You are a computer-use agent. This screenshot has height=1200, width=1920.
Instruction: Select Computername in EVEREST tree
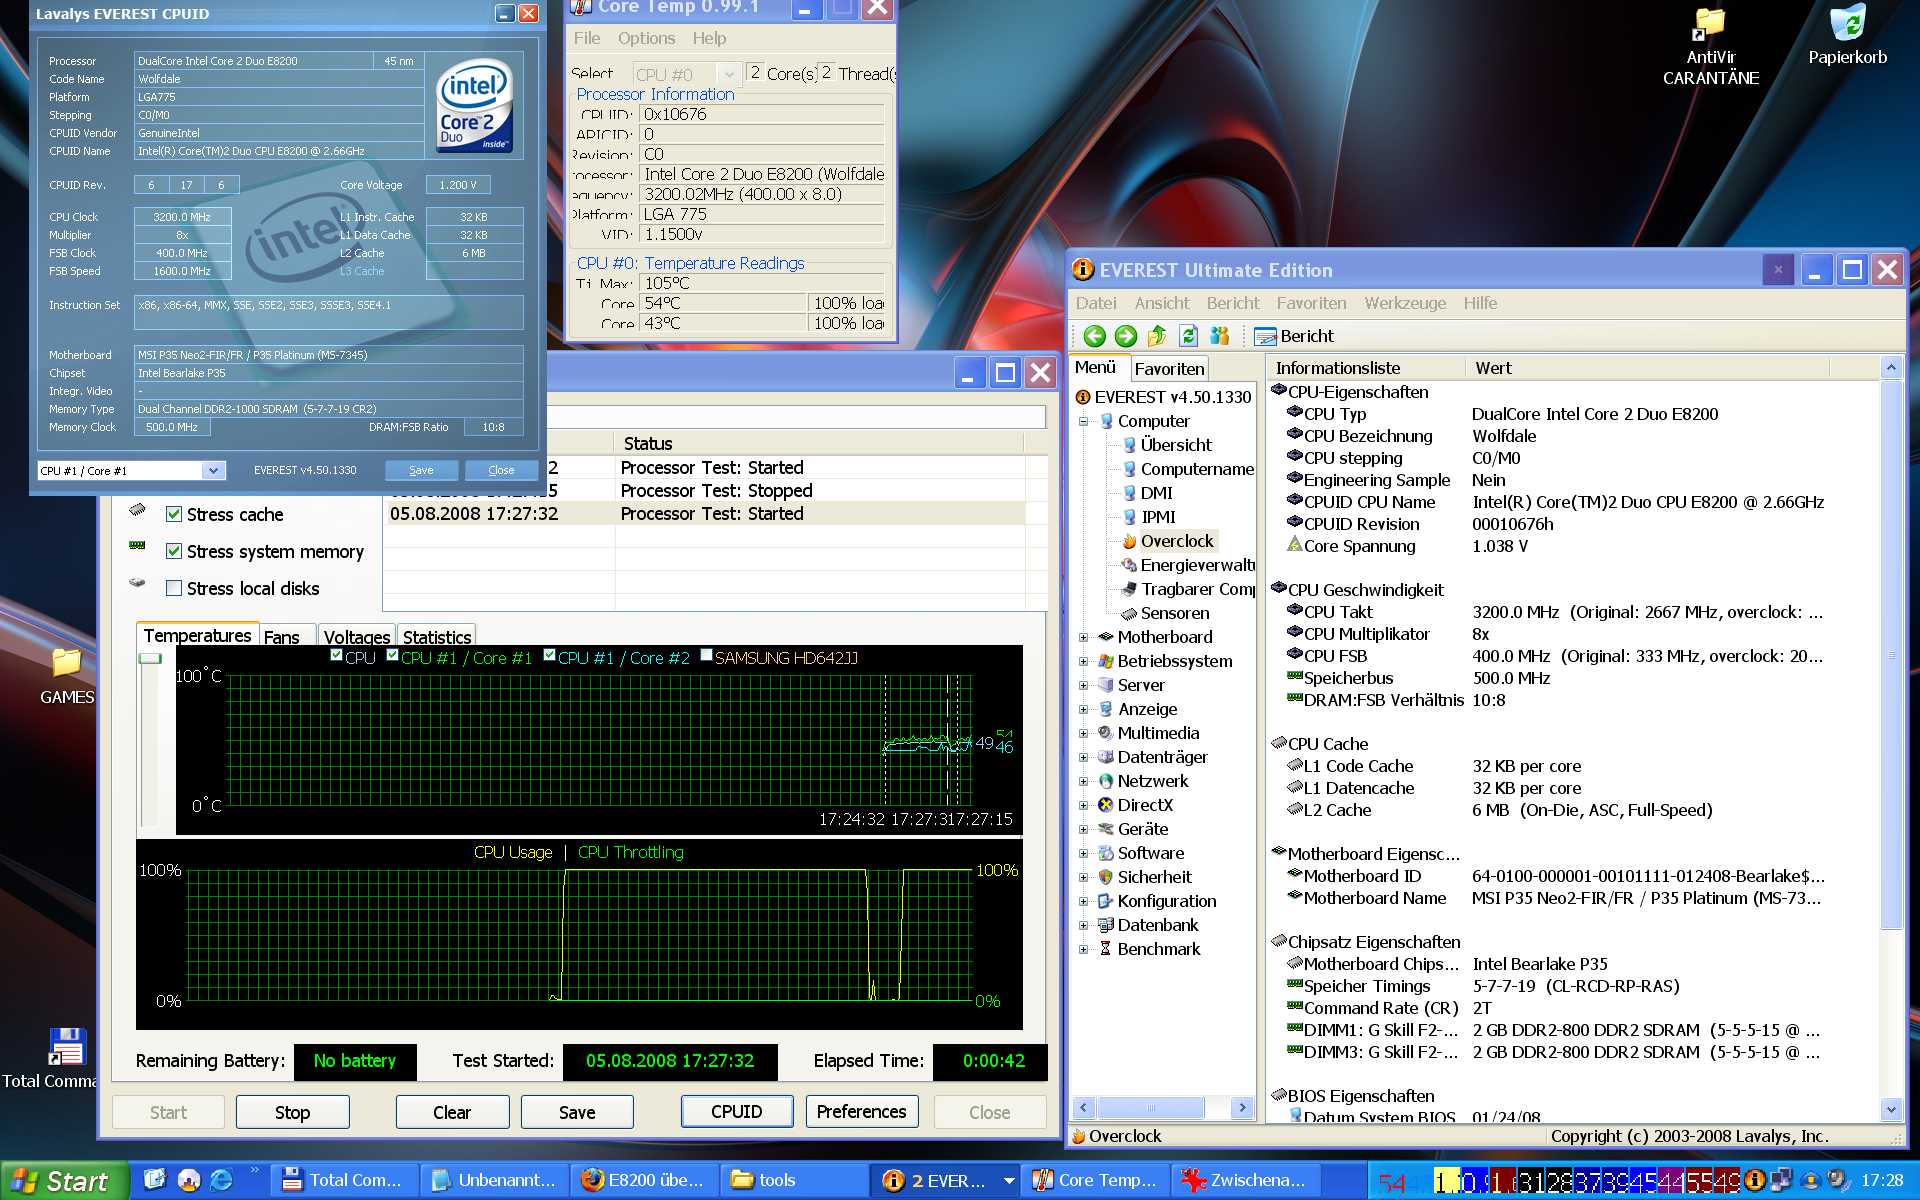(1197, 469)
